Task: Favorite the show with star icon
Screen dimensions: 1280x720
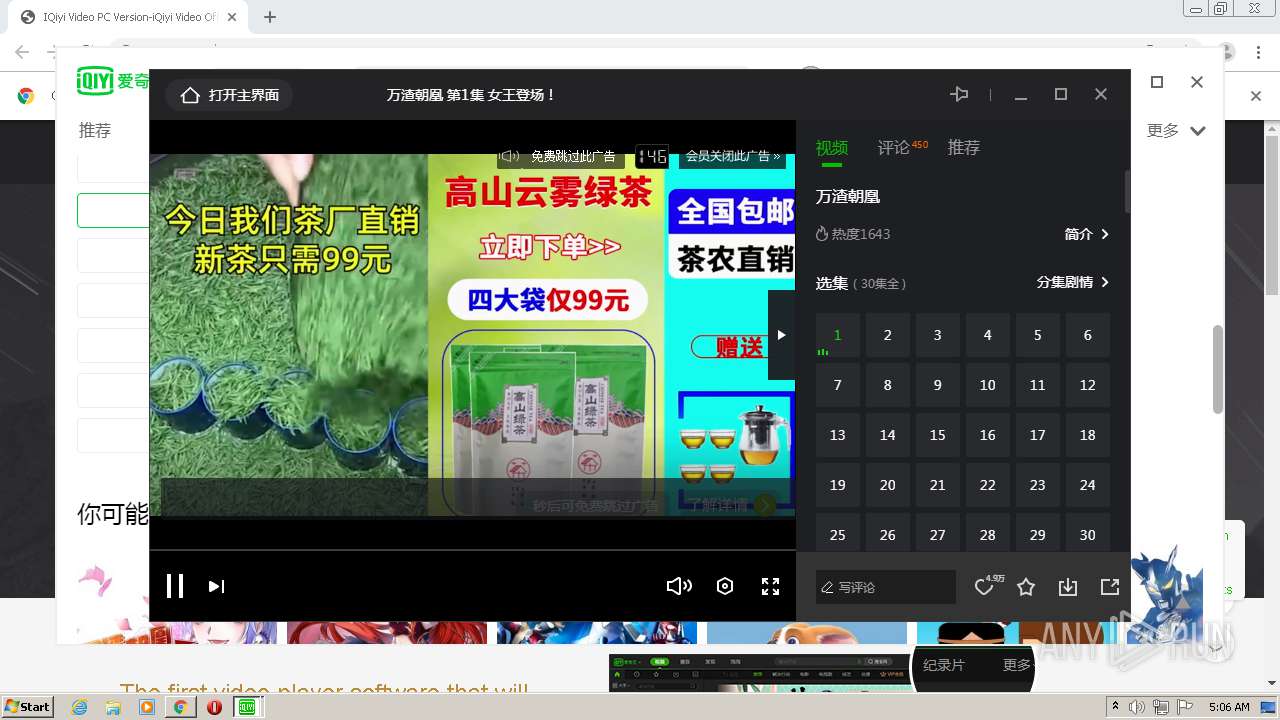Action: pos(1026,587)
